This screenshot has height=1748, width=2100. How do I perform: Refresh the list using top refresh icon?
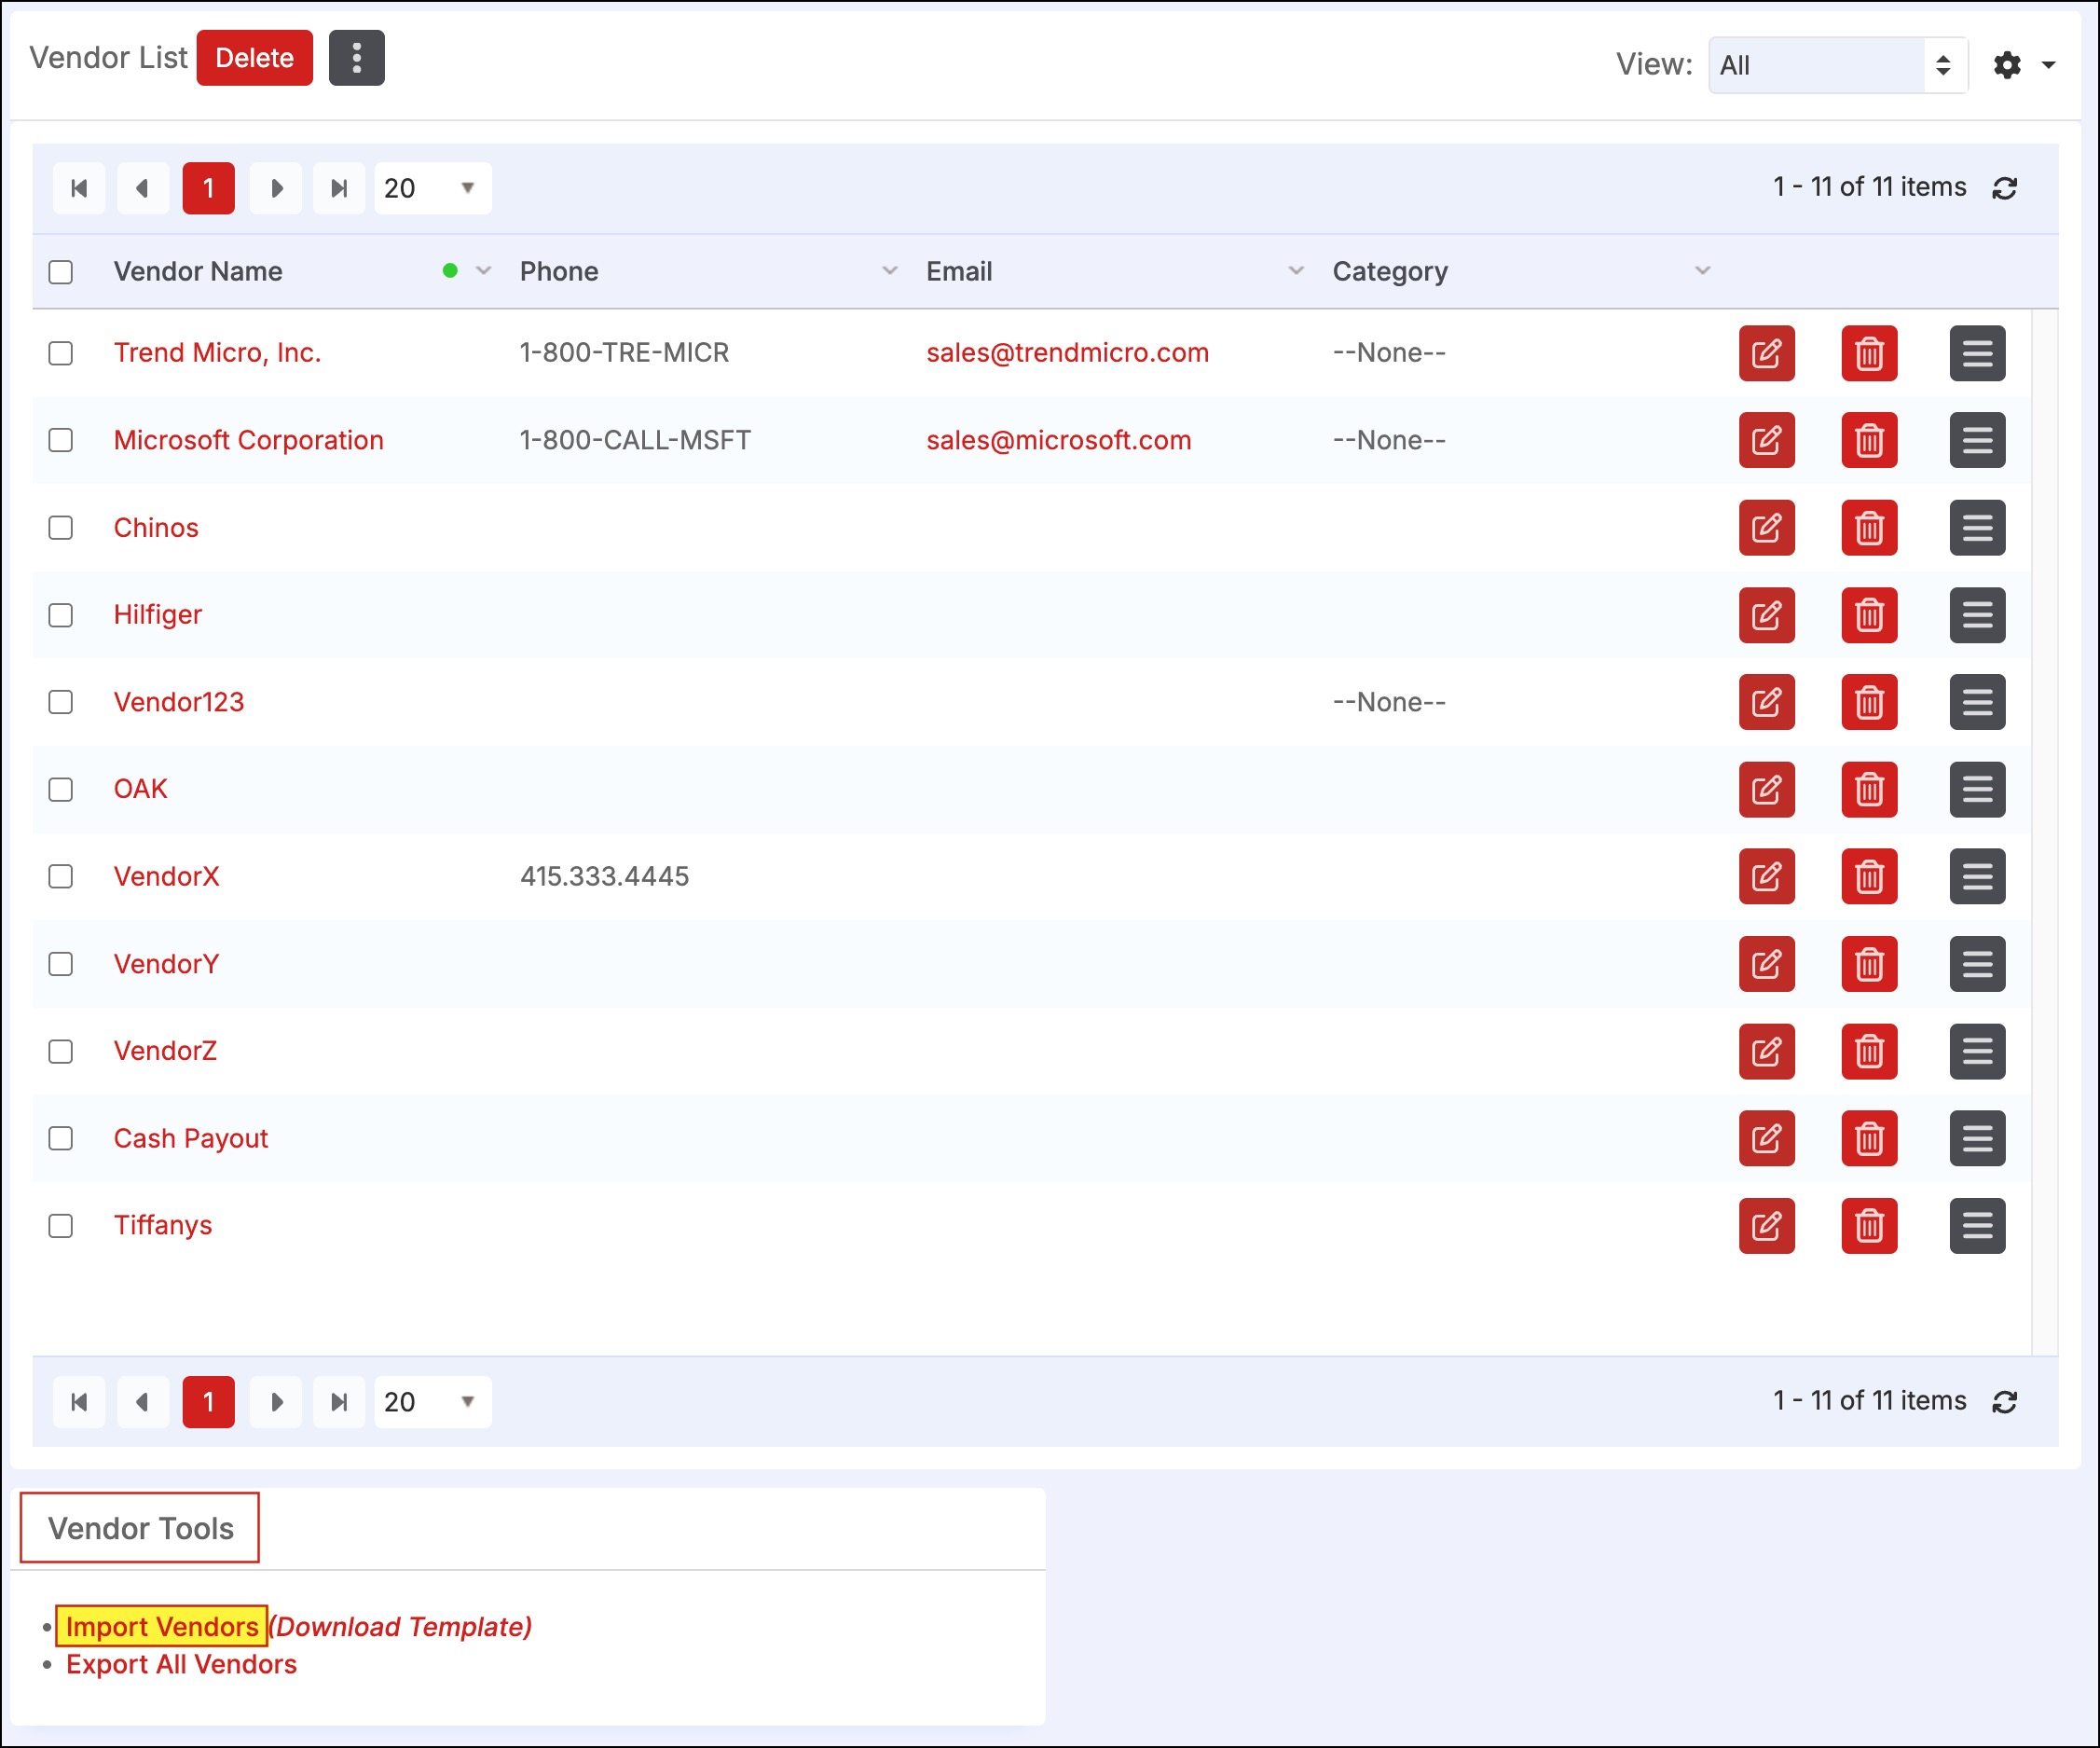[2004, 188]
